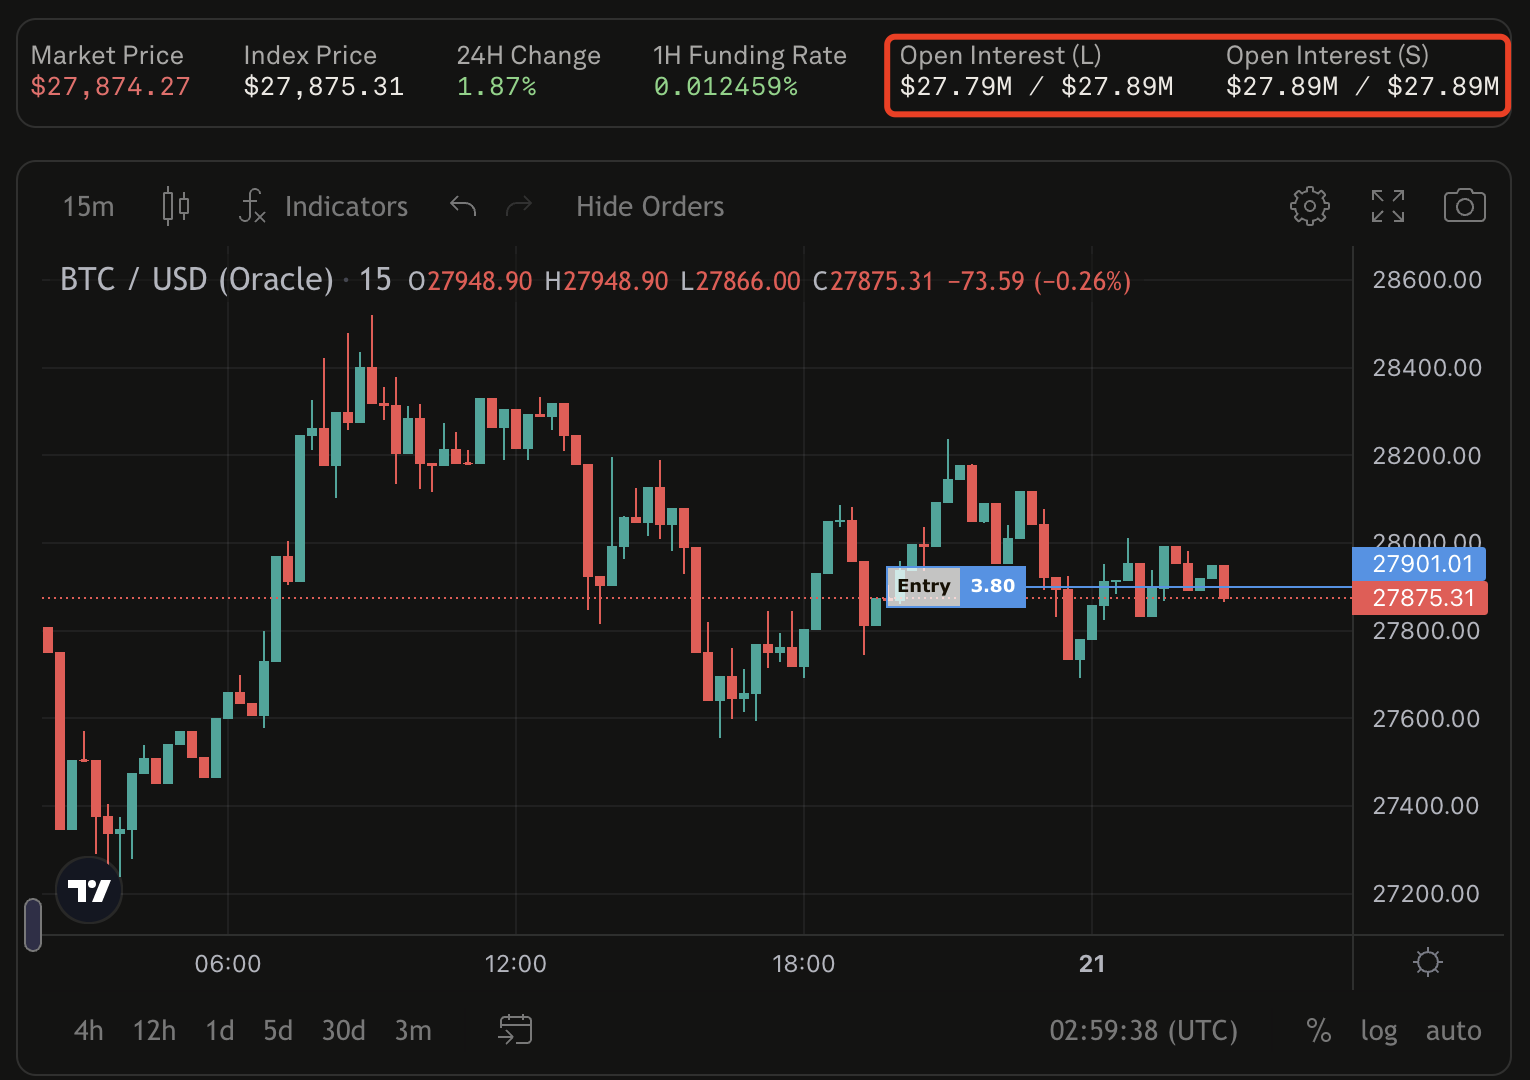Toggle percent scale mode
The image size is (1530, 1080).
[1318, 1030]
